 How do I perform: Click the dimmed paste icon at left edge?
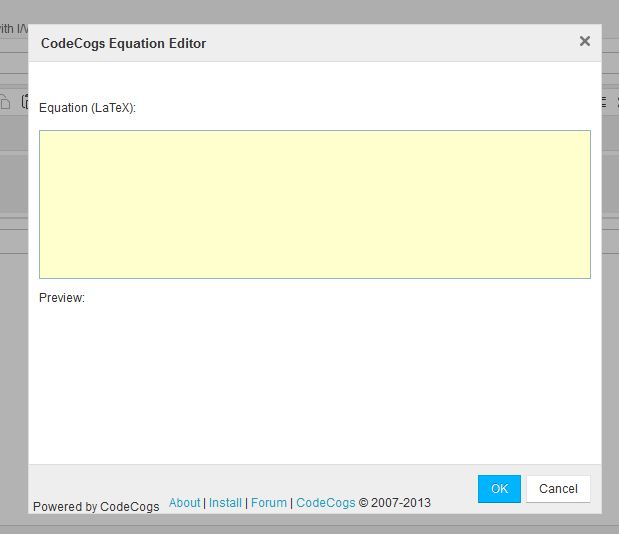[x=25, y=101]
